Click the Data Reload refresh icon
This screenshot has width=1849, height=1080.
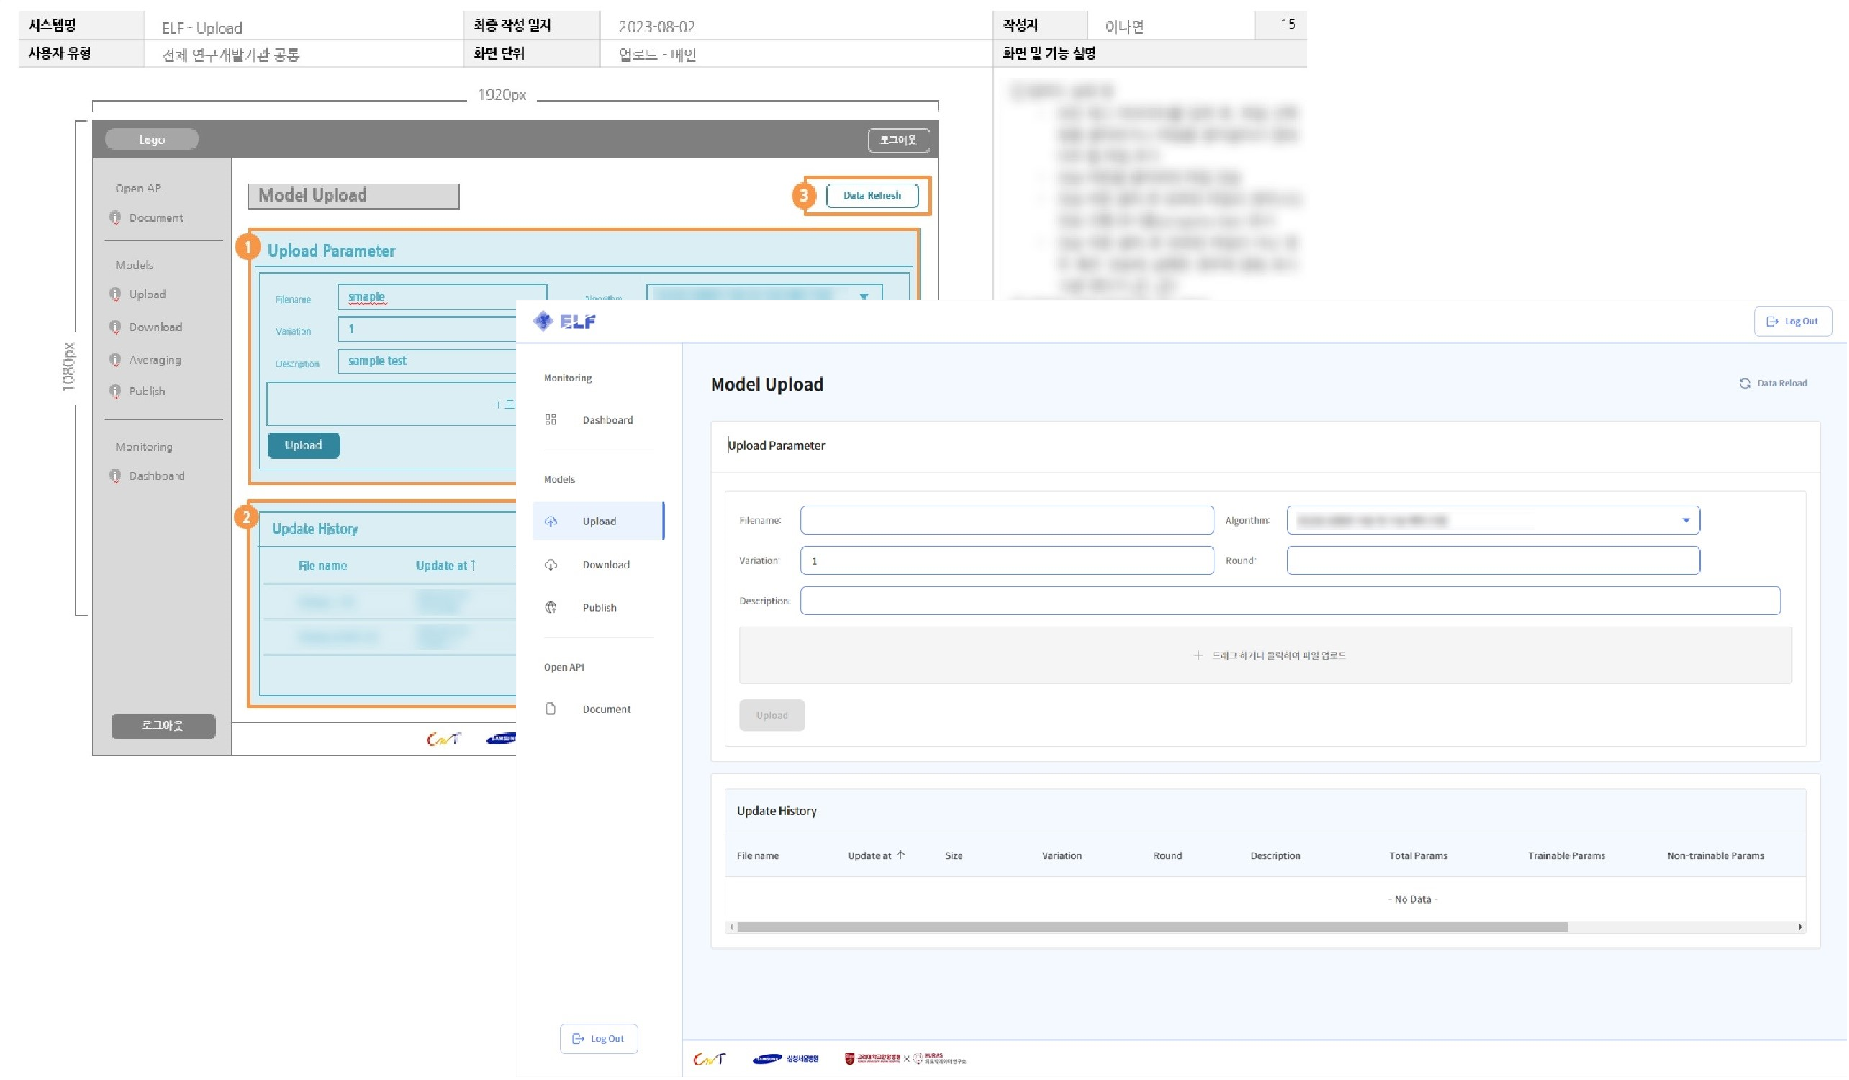(x=1745, y=383)
